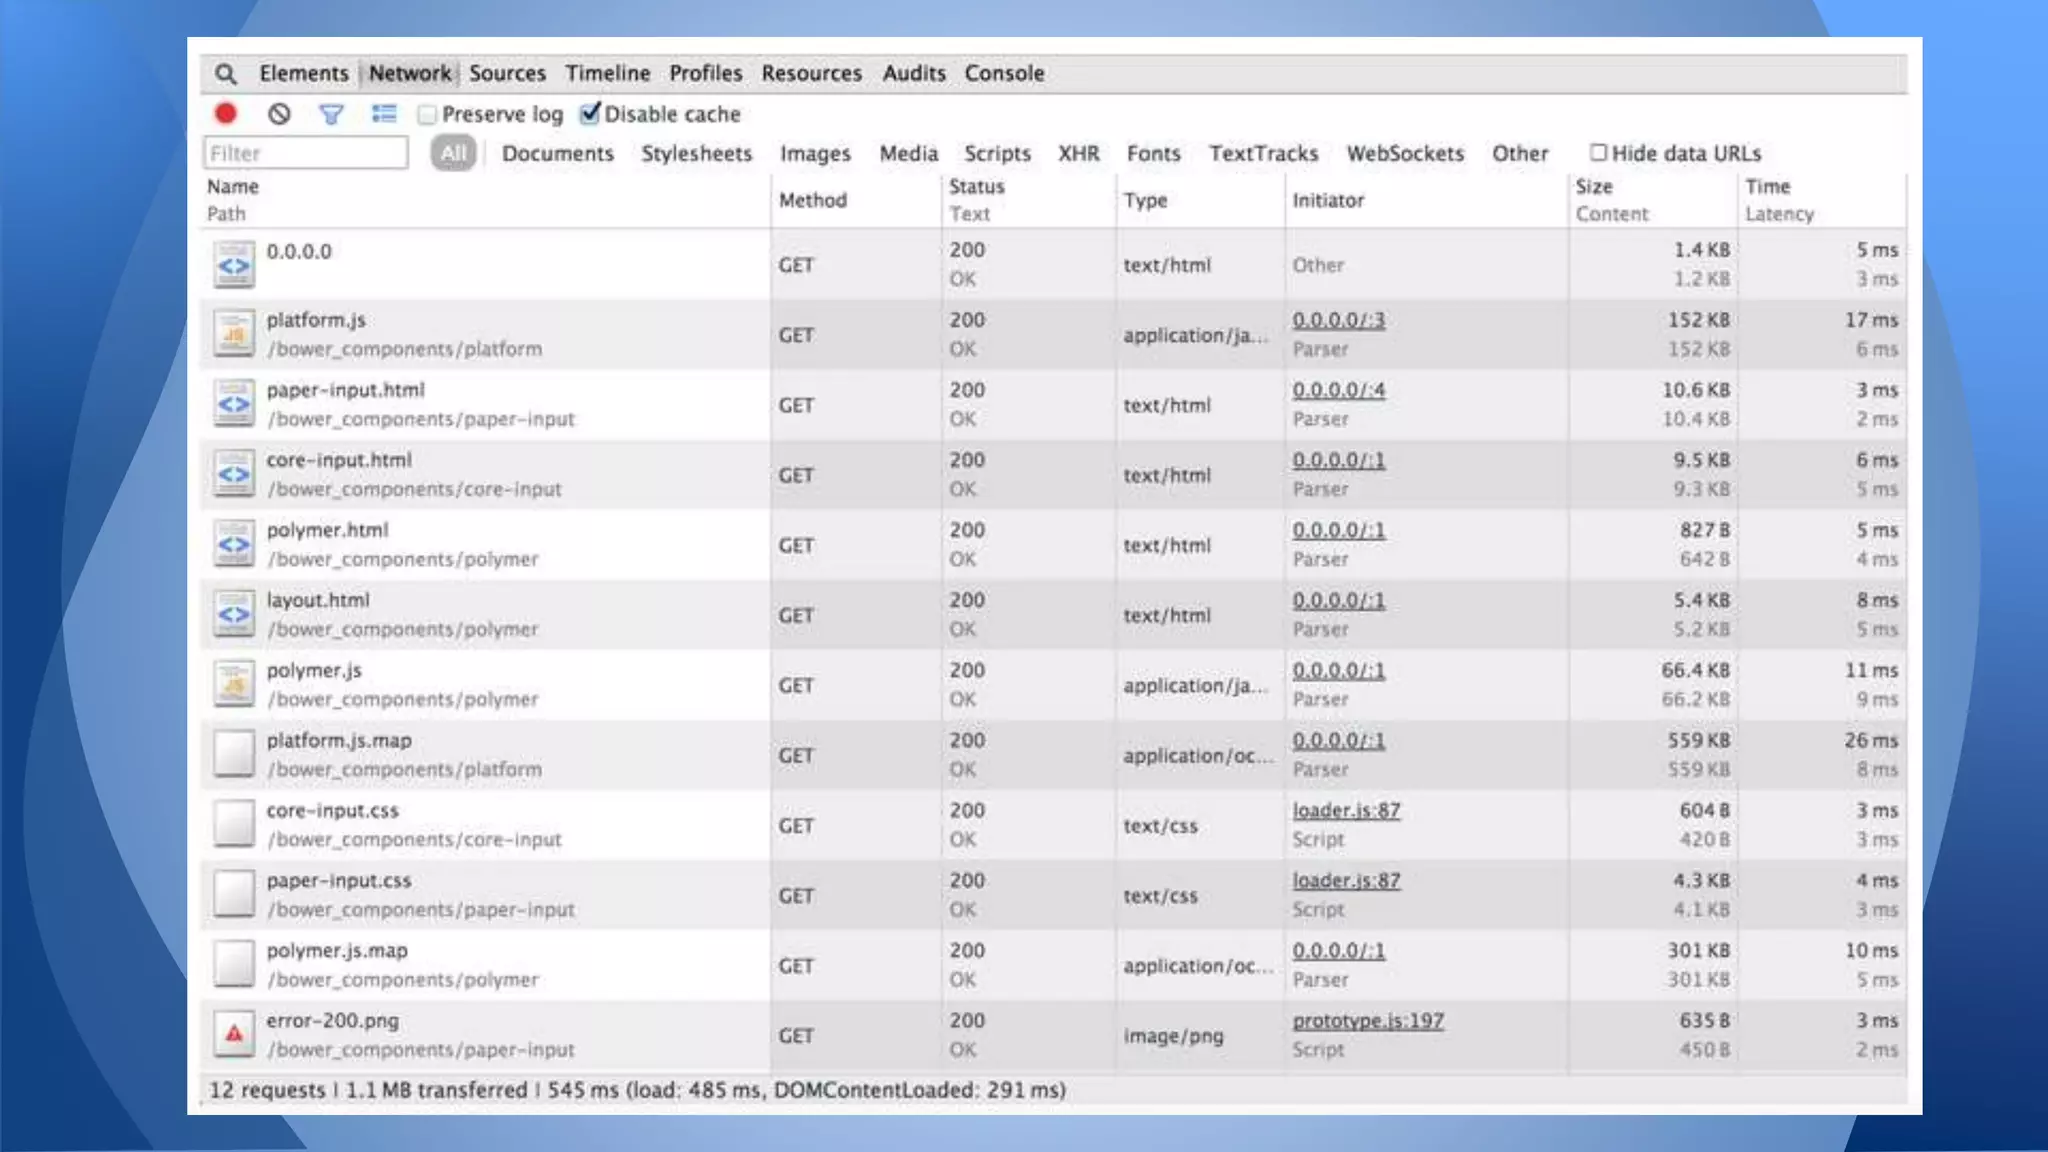Switch to the Console tab

1004,73
